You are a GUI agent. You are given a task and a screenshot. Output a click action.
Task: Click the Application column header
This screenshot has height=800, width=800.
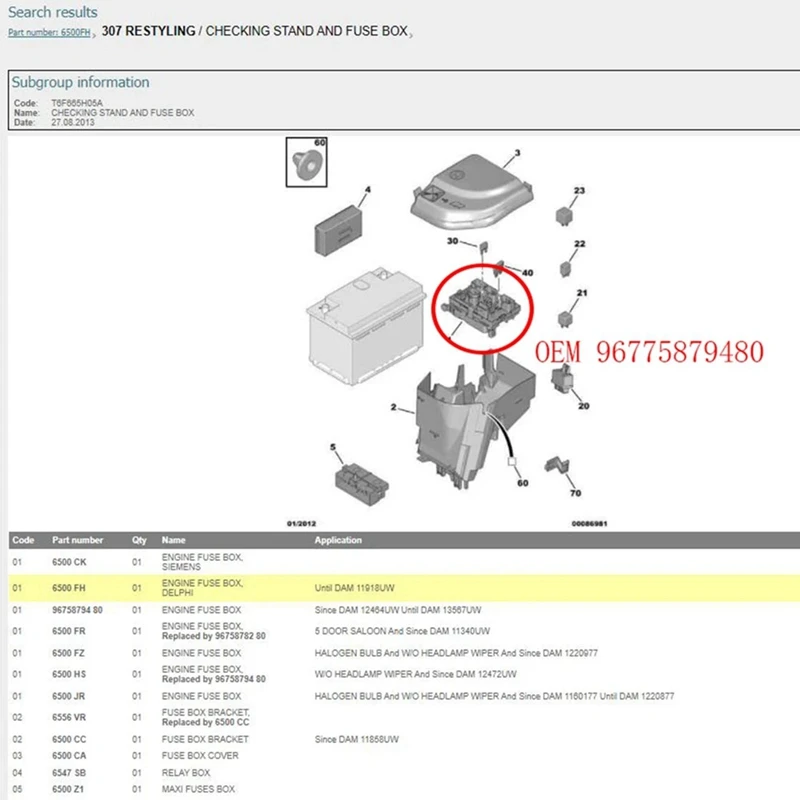coord(338,540)
